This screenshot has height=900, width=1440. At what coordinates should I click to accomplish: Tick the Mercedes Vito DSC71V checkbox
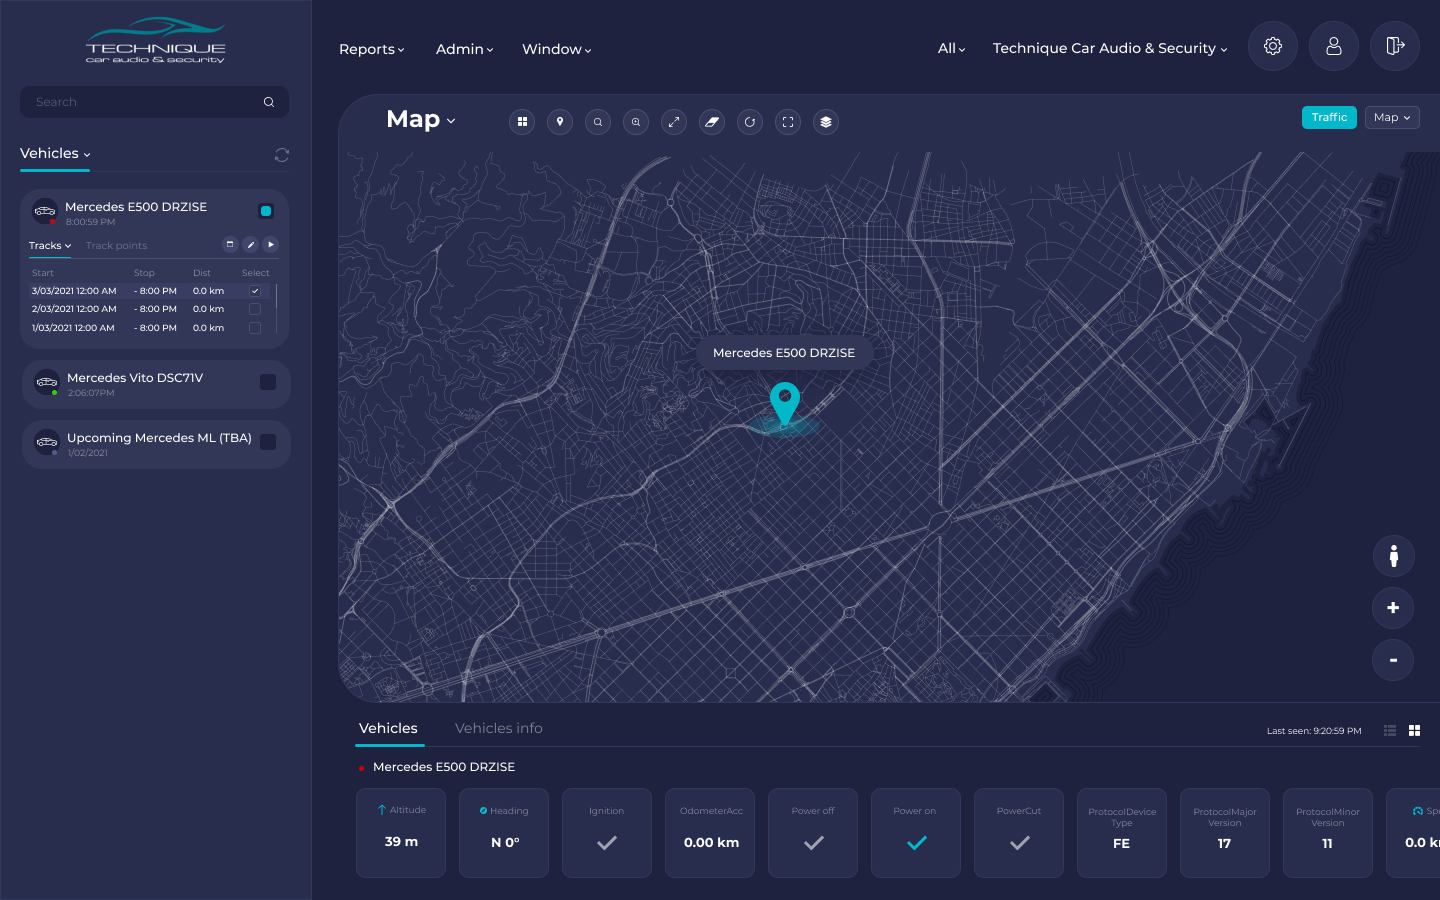coord(268,382)
